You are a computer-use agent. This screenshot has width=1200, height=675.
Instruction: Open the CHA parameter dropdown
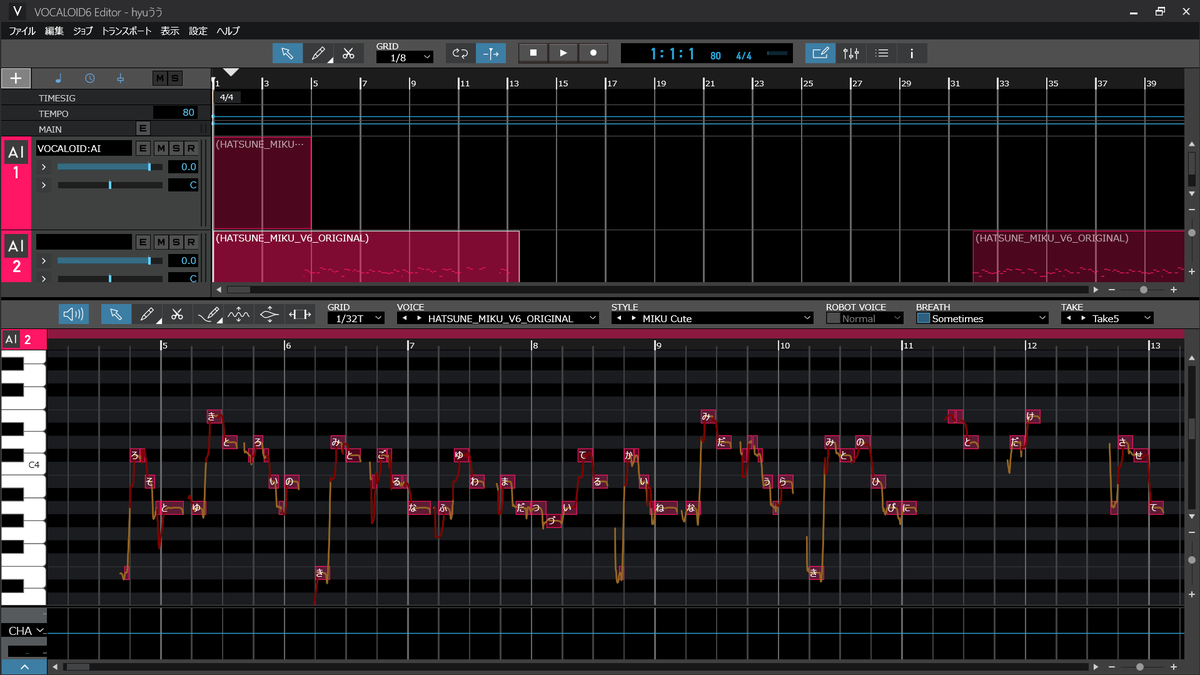click(x=26, y=631)
